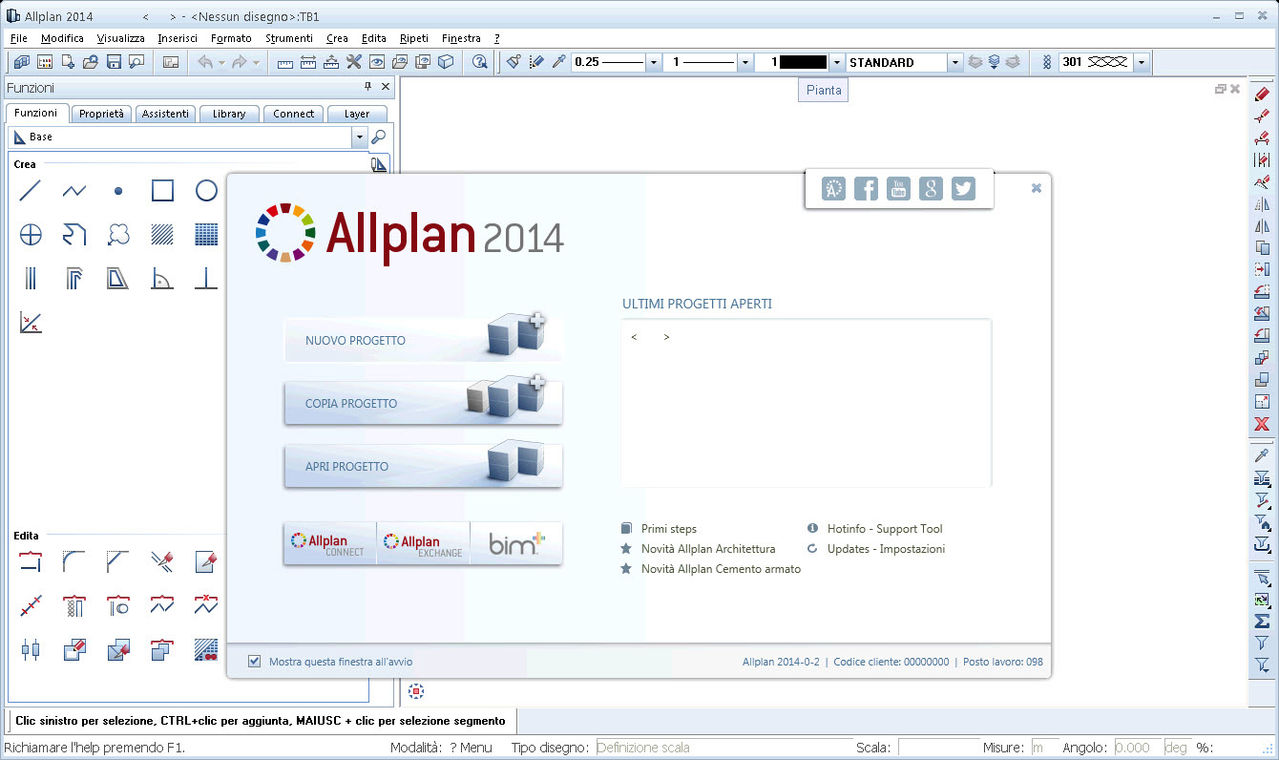Open the Redo history dropdown arrow

pos(256,62)
